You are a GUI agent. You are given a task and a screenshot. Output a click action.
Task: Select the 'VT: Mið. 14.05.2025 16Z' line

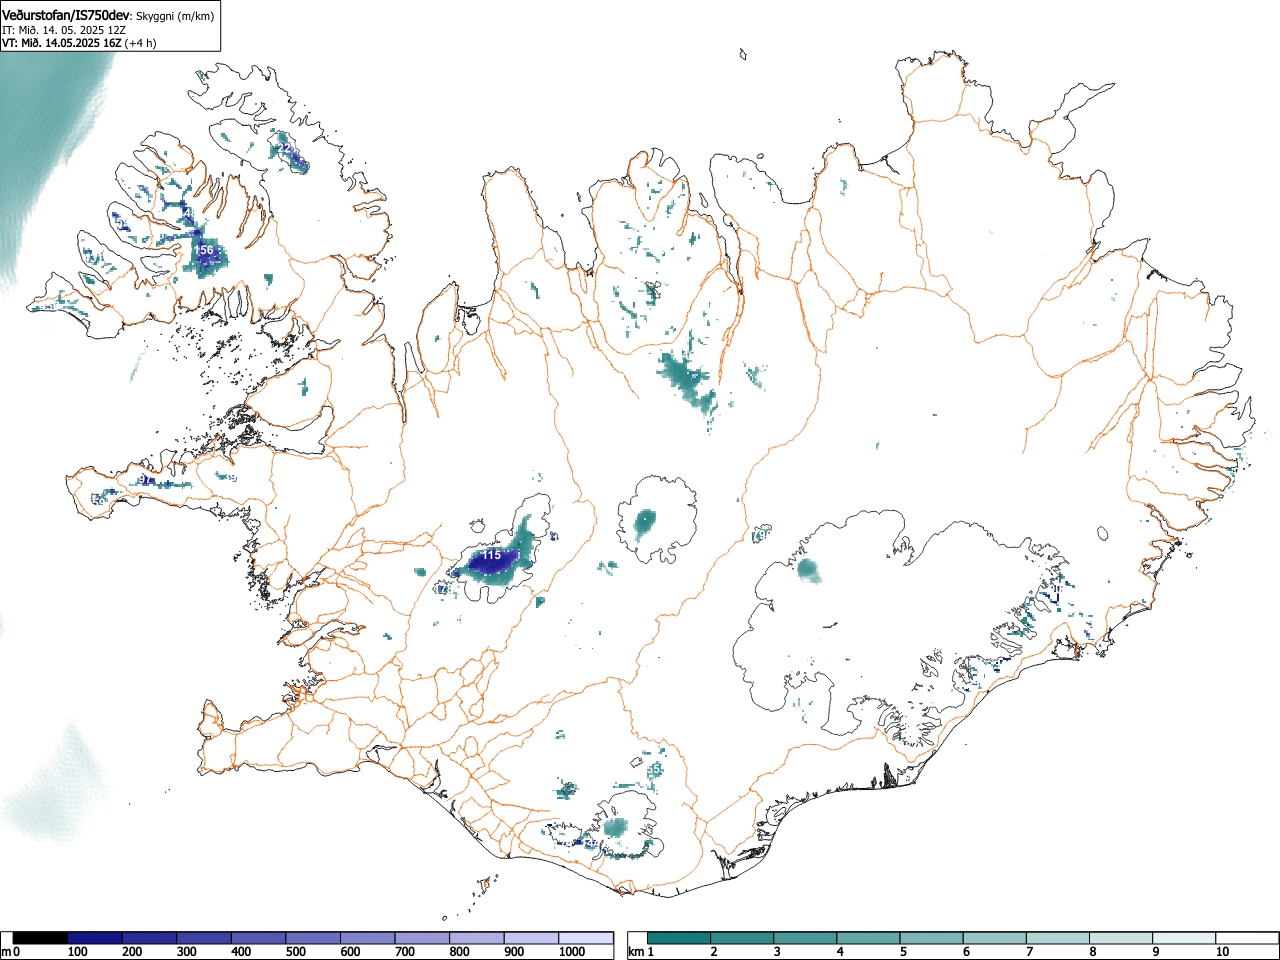point(61,43)
